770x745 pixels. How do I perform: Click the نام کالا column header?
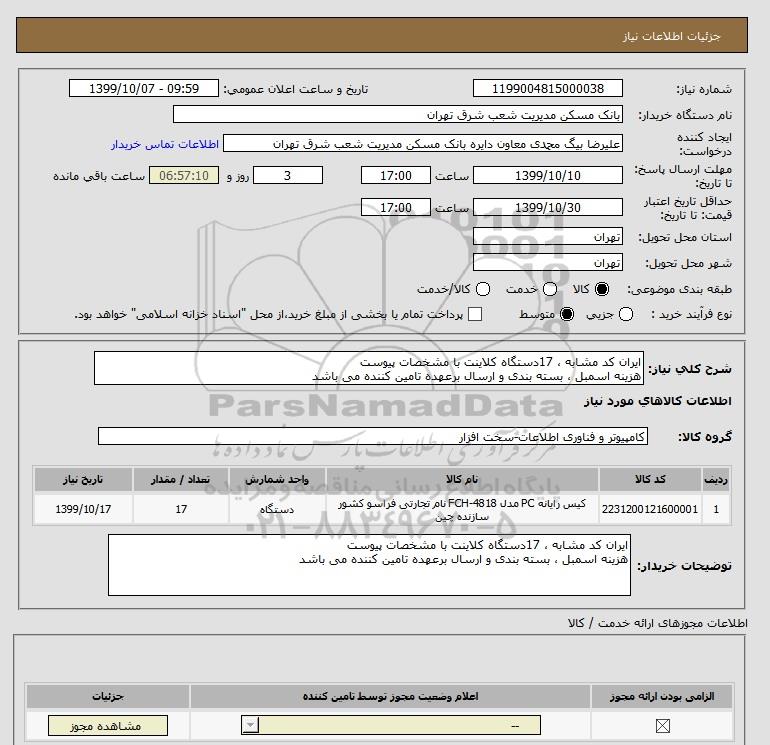[462, 479]
